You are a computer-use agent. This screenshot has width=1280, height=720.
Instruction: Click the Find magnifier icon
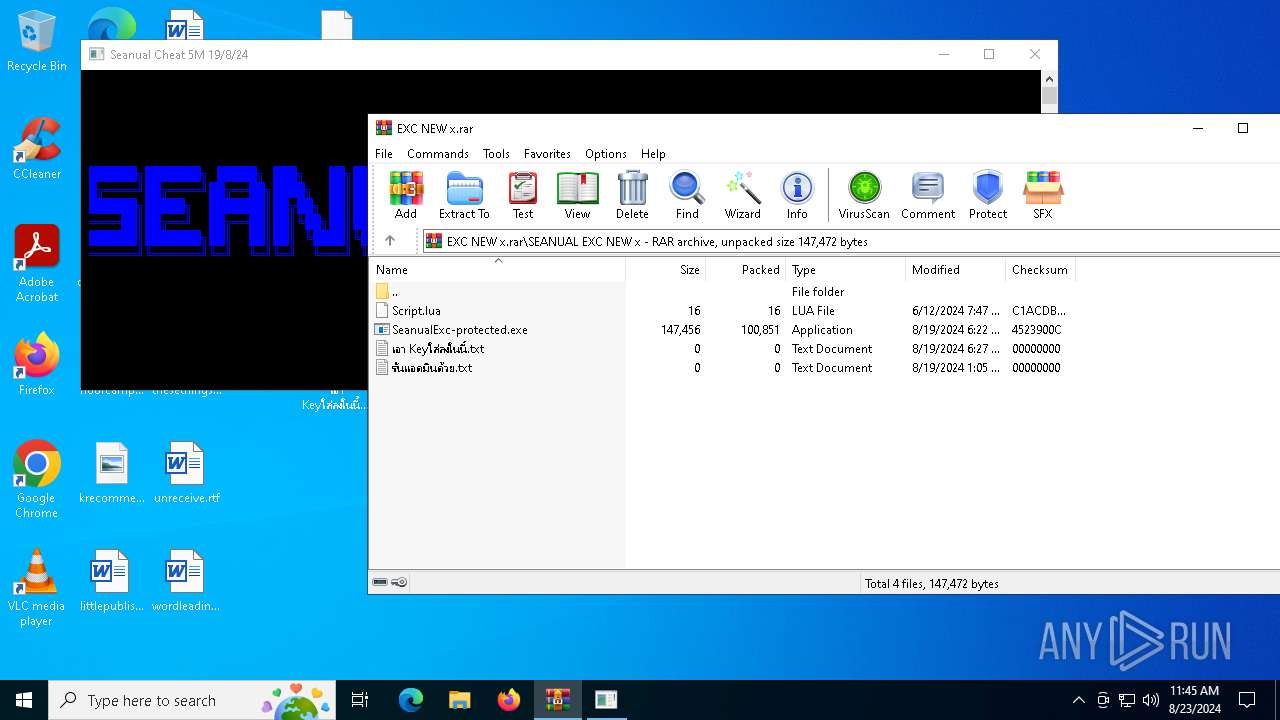point(687,195)
